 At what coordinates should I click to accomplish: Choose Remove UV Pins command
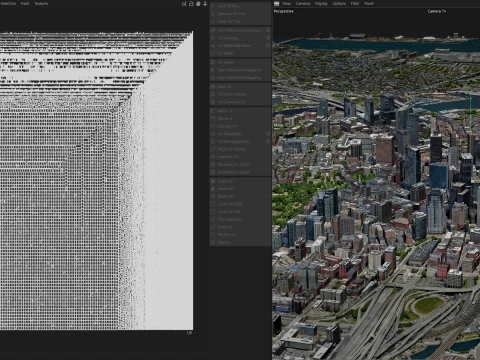click(x=240, y=14)
